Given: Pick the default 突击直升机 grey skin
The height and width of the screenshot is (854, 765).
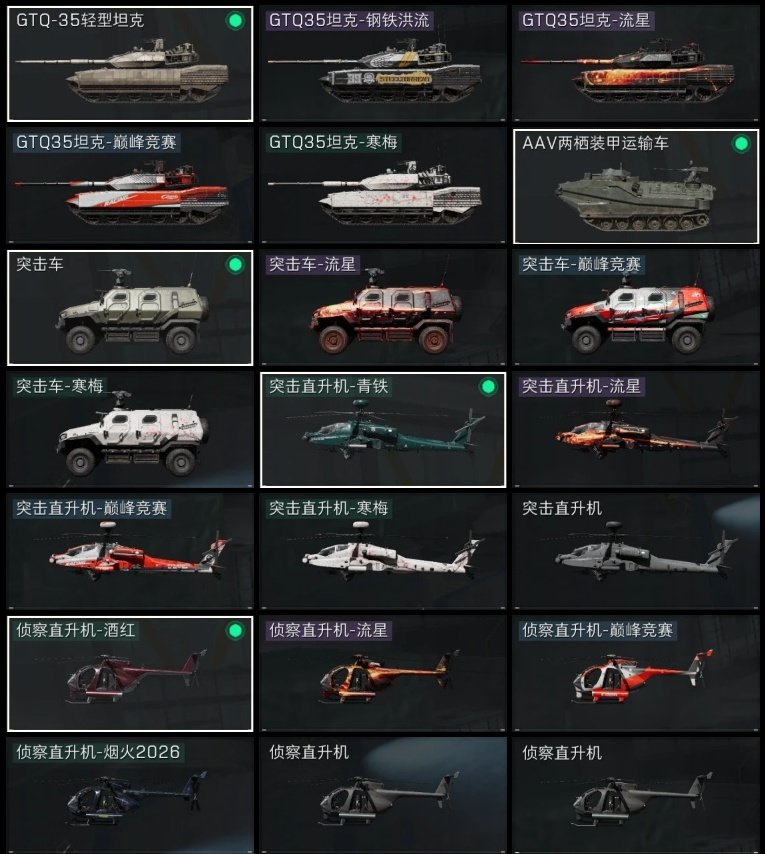Looking at the screenshot, I should (636, 552).
